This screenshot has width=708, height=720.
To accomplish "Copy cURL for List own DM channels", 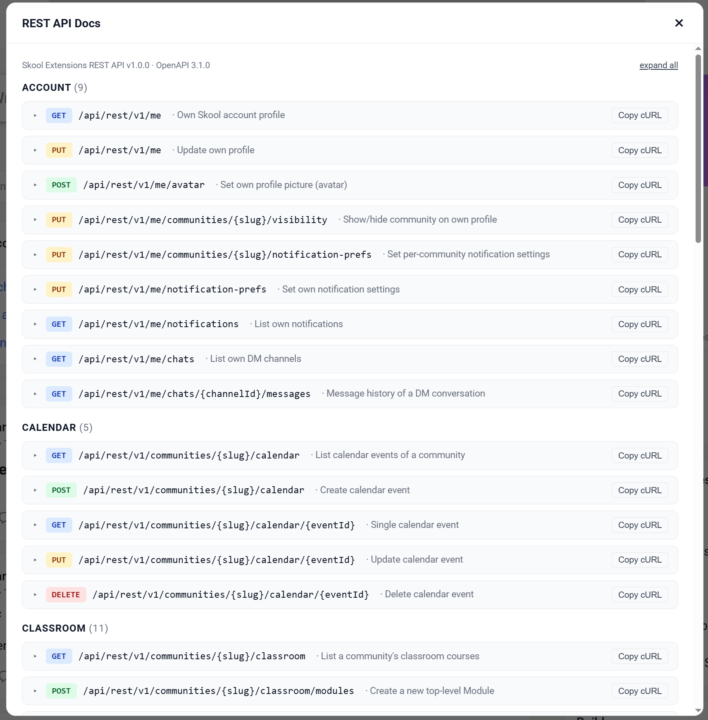I will point(640,359).
